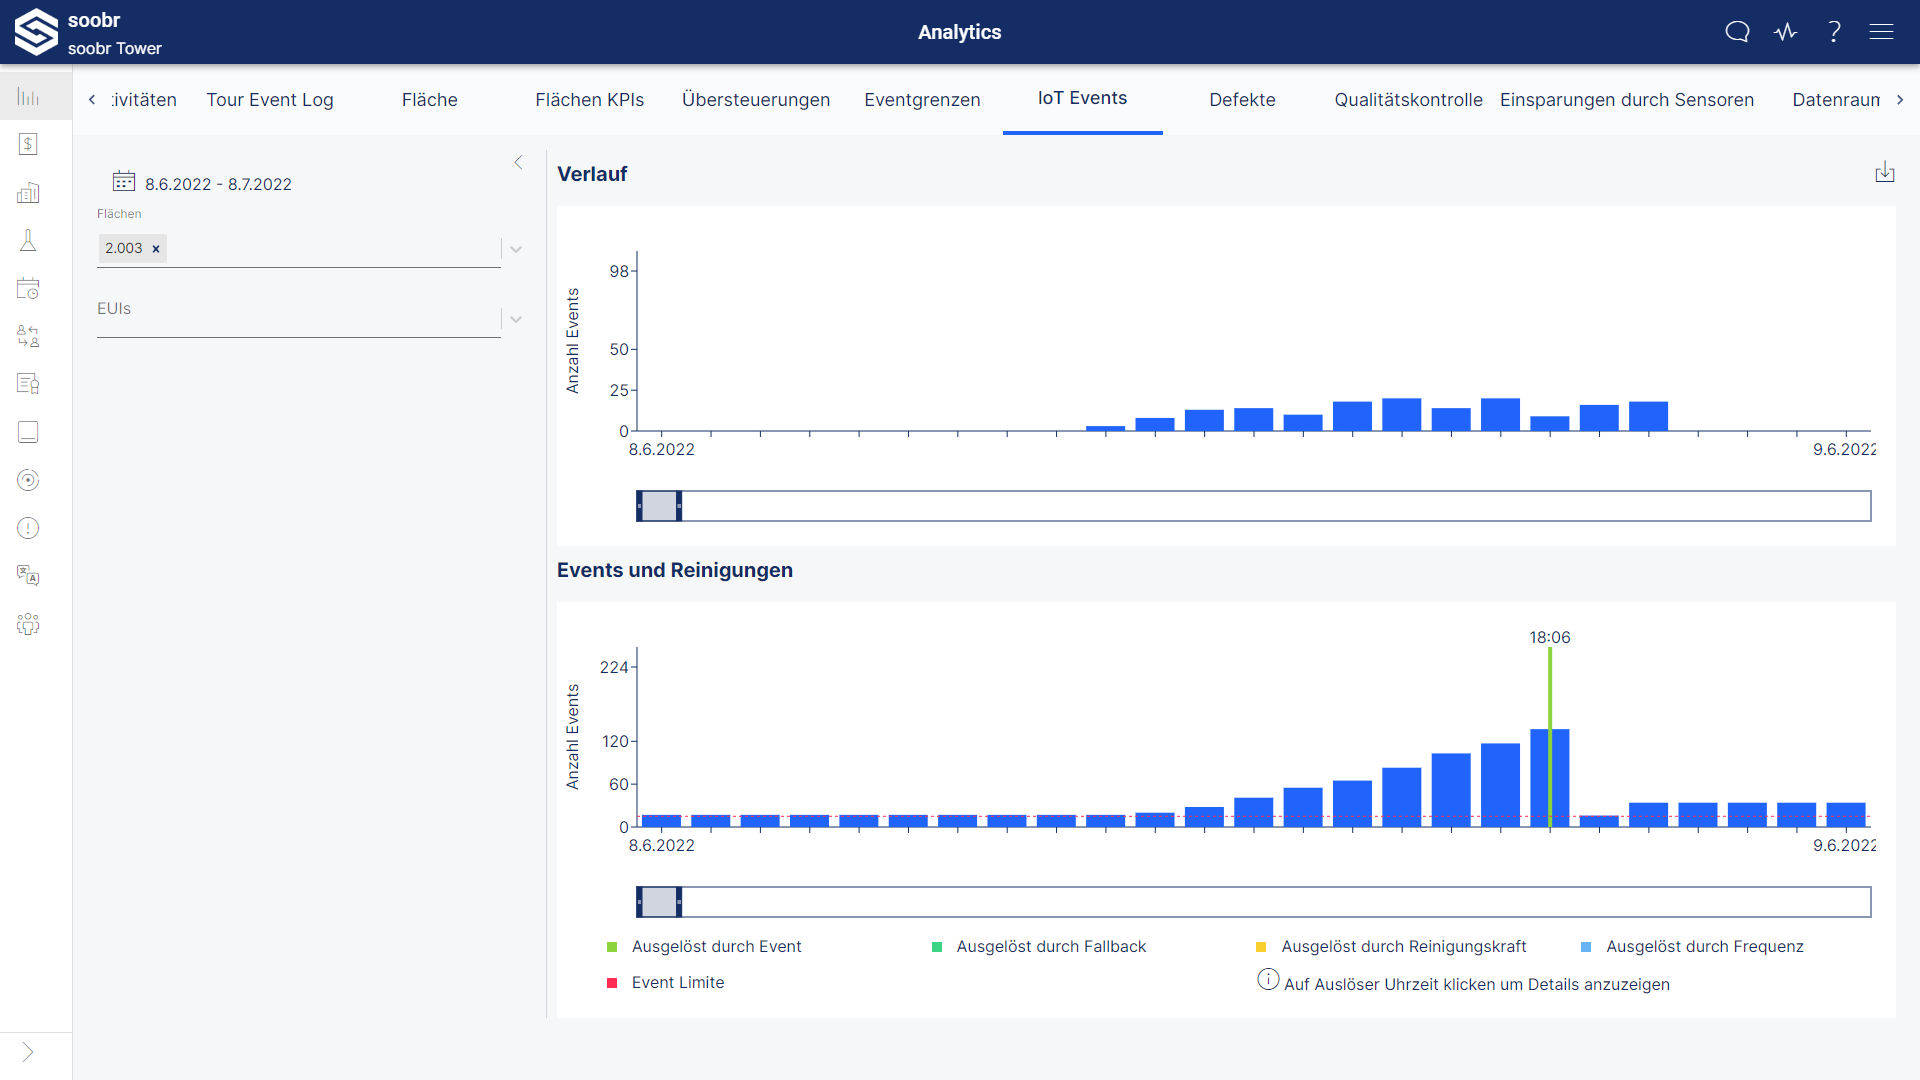The width and height of the screenshot is (1920, 1080).
Task: Open the translation language sidebar icon
Action: point(28,576)
